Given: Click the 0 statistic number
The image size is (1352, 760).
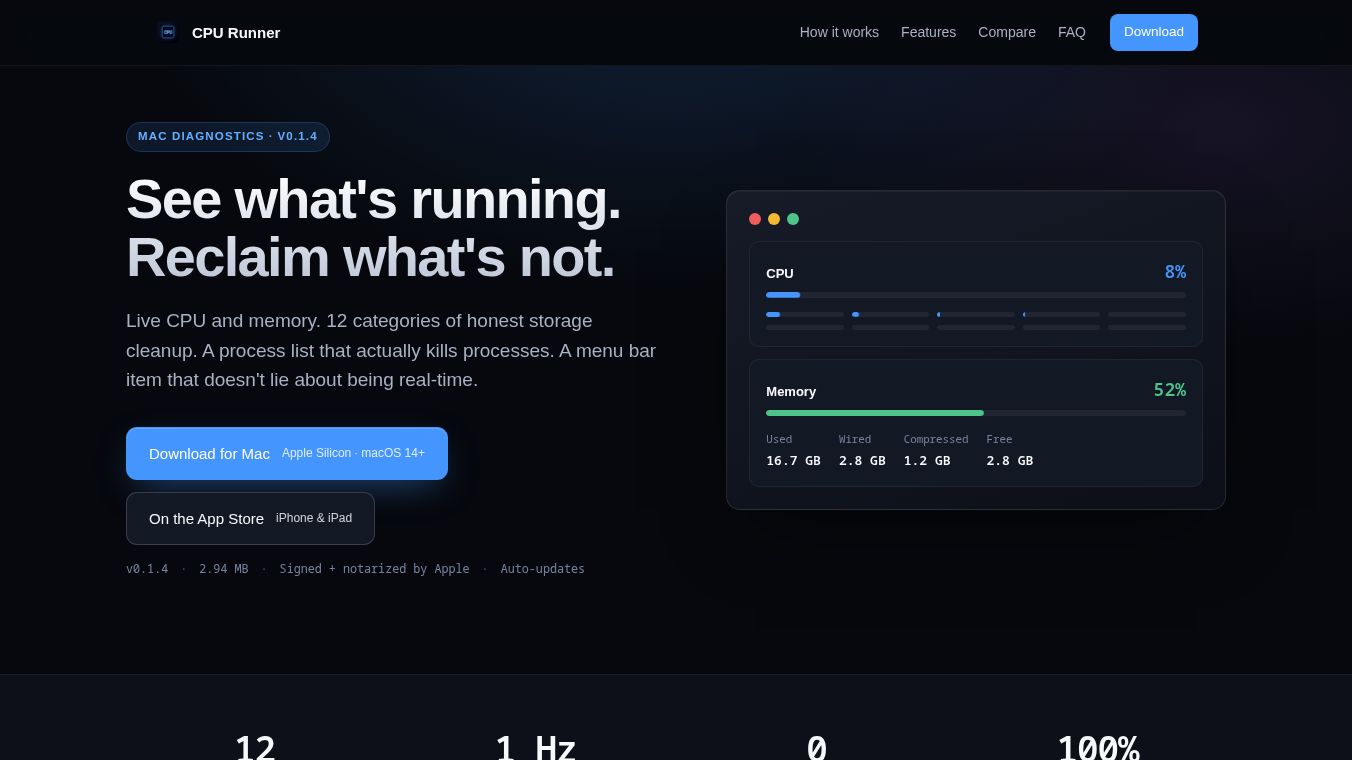Looking at the screenshot, I should [x=817, y=747].
